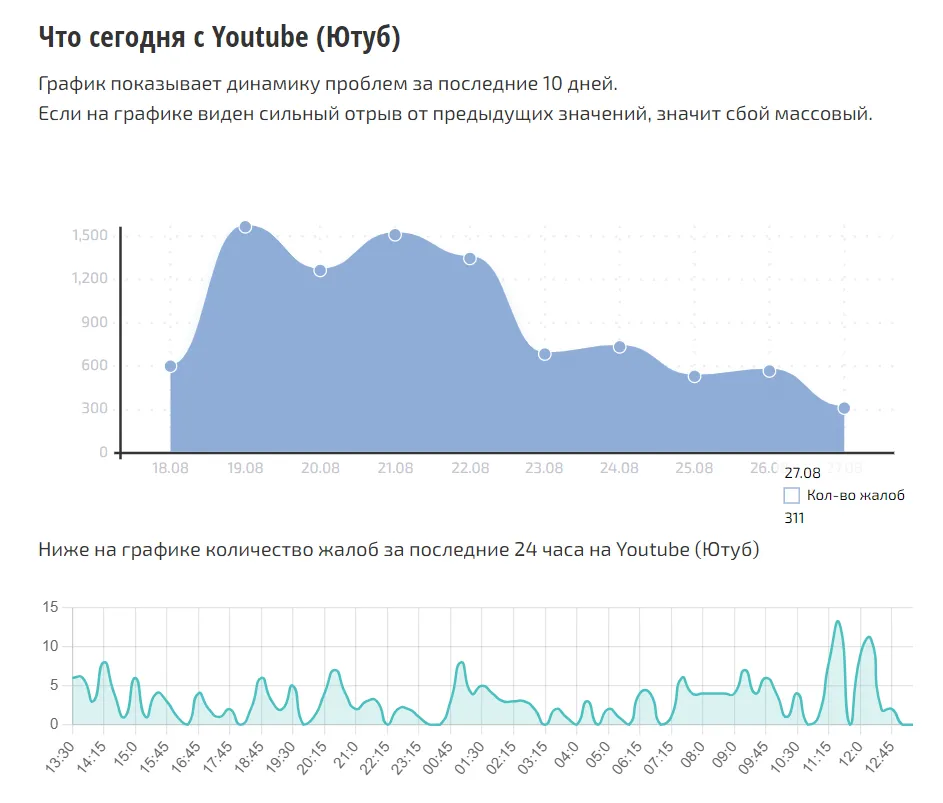The height and width of the screenshot is (803, 943).
Task: Click the 19.08 peak data point
Action: (245, 227)
